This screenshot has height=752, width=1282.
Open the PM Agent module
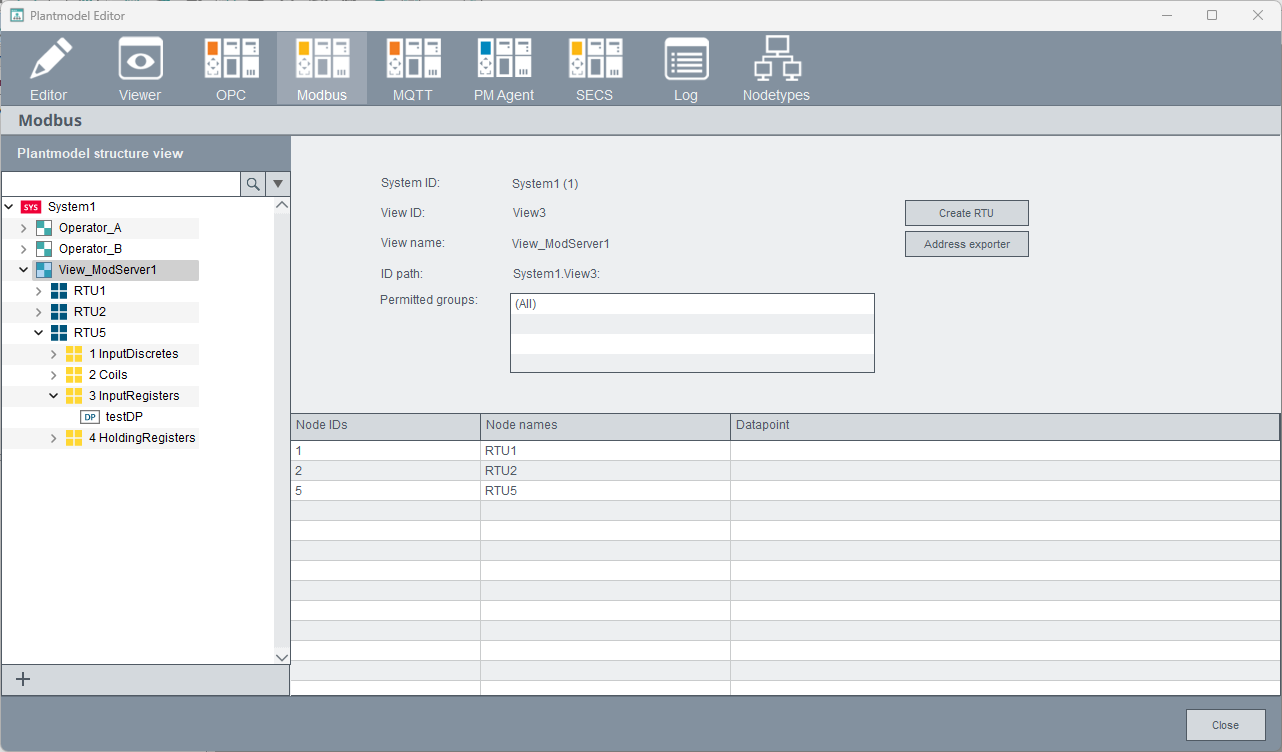(504, 68)
